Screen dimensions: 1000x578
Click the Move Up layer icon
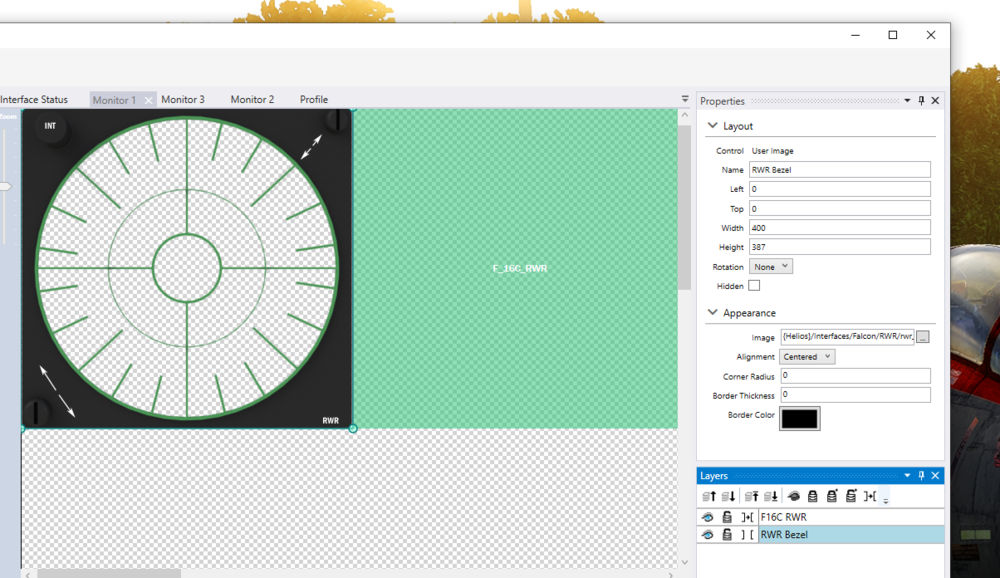click(x=709, y=496)
